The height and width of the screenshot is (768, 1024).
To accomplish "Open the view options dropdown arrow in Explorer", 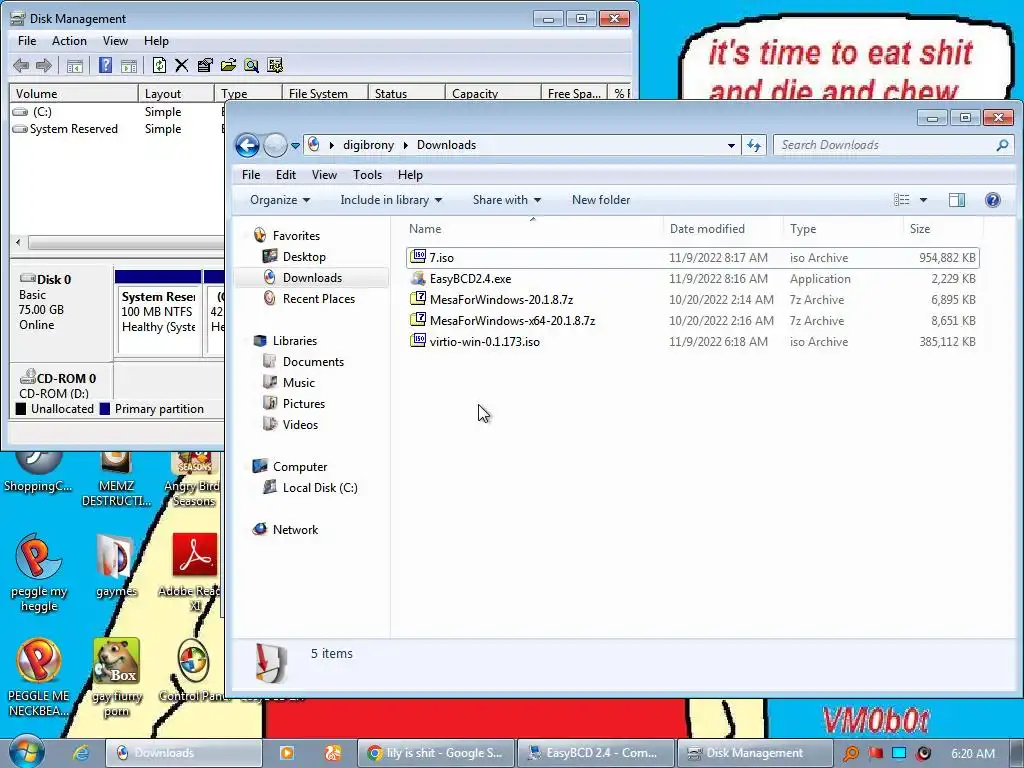I will click(923, 200).
